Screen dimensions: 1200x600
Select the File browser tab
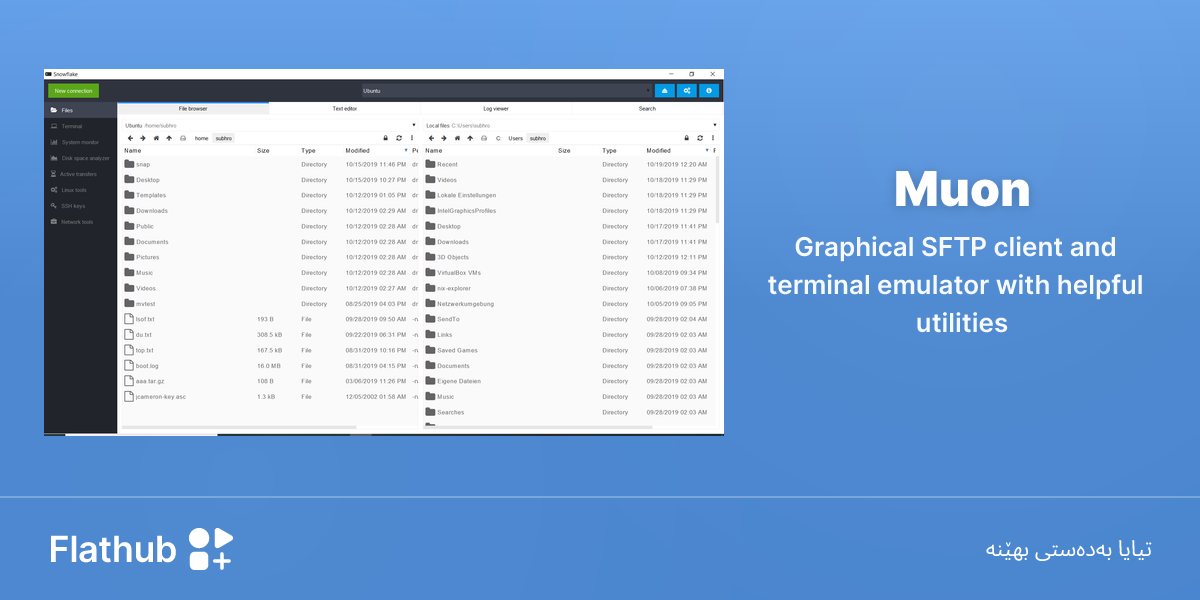click(x=193, y=108)
